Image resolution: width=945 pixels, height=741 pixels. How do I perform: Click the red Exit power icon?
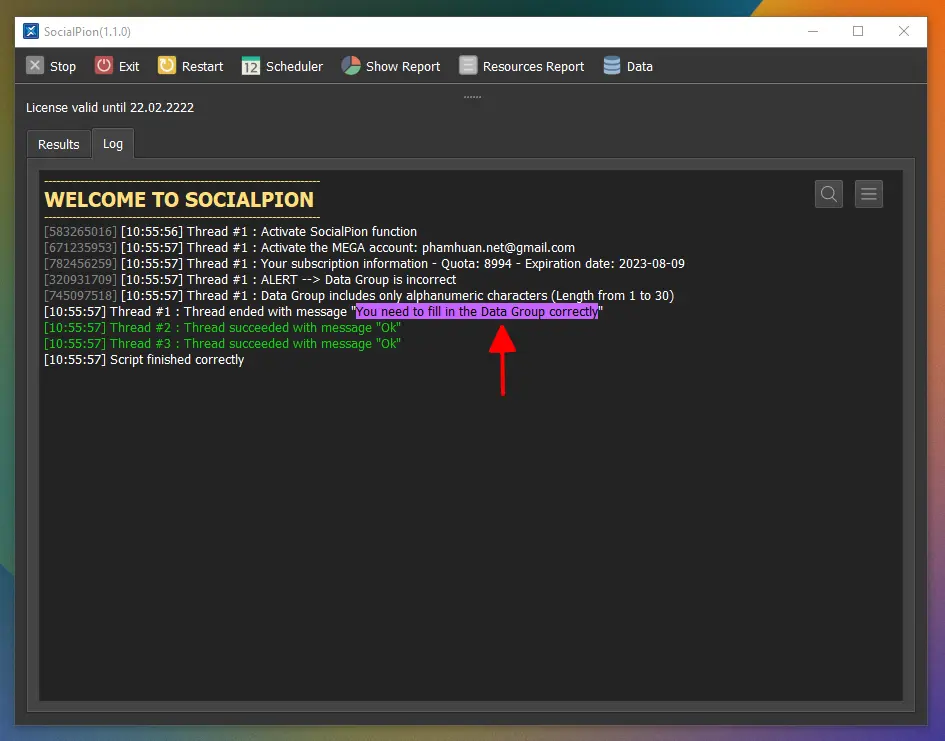pos(104,65)
